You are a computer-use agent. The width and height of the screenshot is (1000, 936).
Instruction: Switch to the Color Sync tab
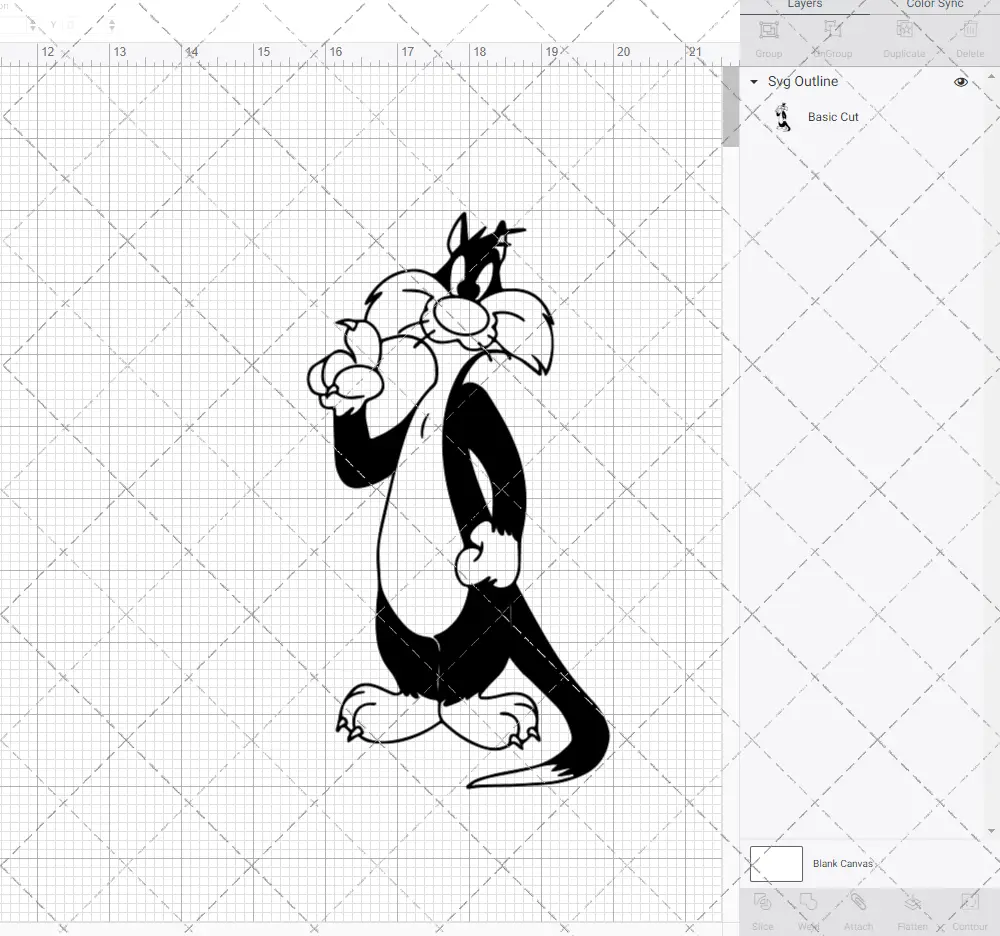[934, 5]
